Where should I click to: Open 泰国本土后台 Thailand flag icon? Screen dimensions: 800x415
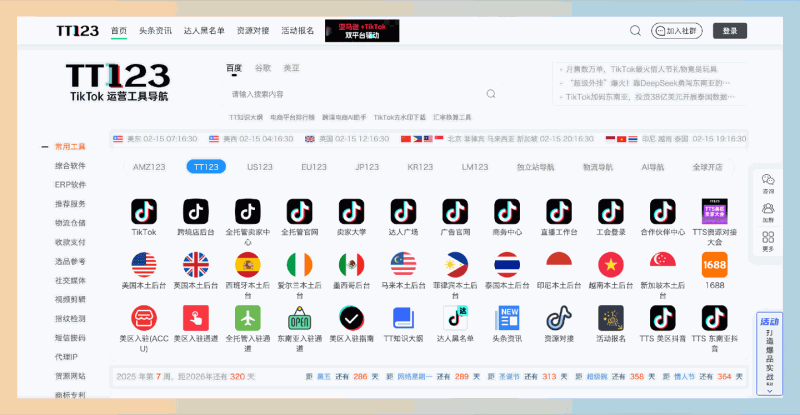coord(507,265)
